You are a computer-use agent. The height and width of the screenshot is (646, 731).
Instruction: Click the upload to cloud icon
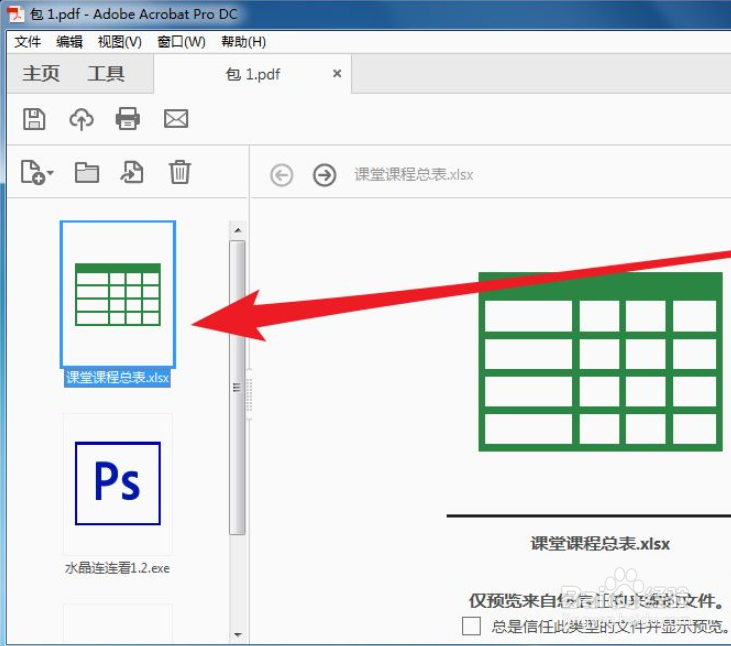[82, 119]
